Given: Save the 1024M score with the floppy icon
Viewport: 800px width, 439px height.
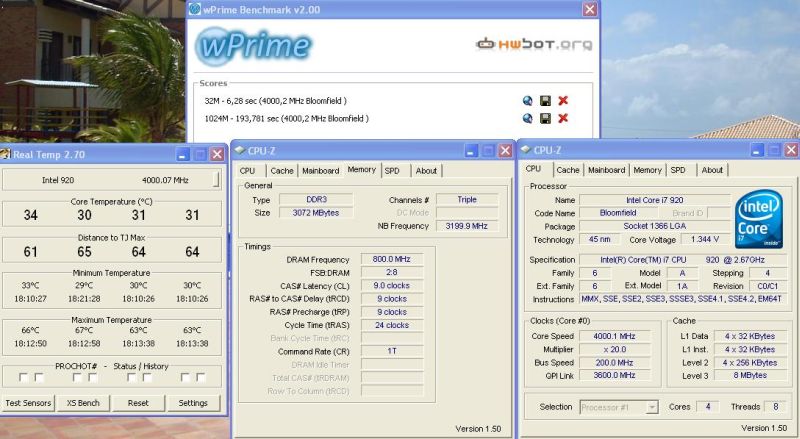Looking at the screenshot, I should (x=545, y=118).
